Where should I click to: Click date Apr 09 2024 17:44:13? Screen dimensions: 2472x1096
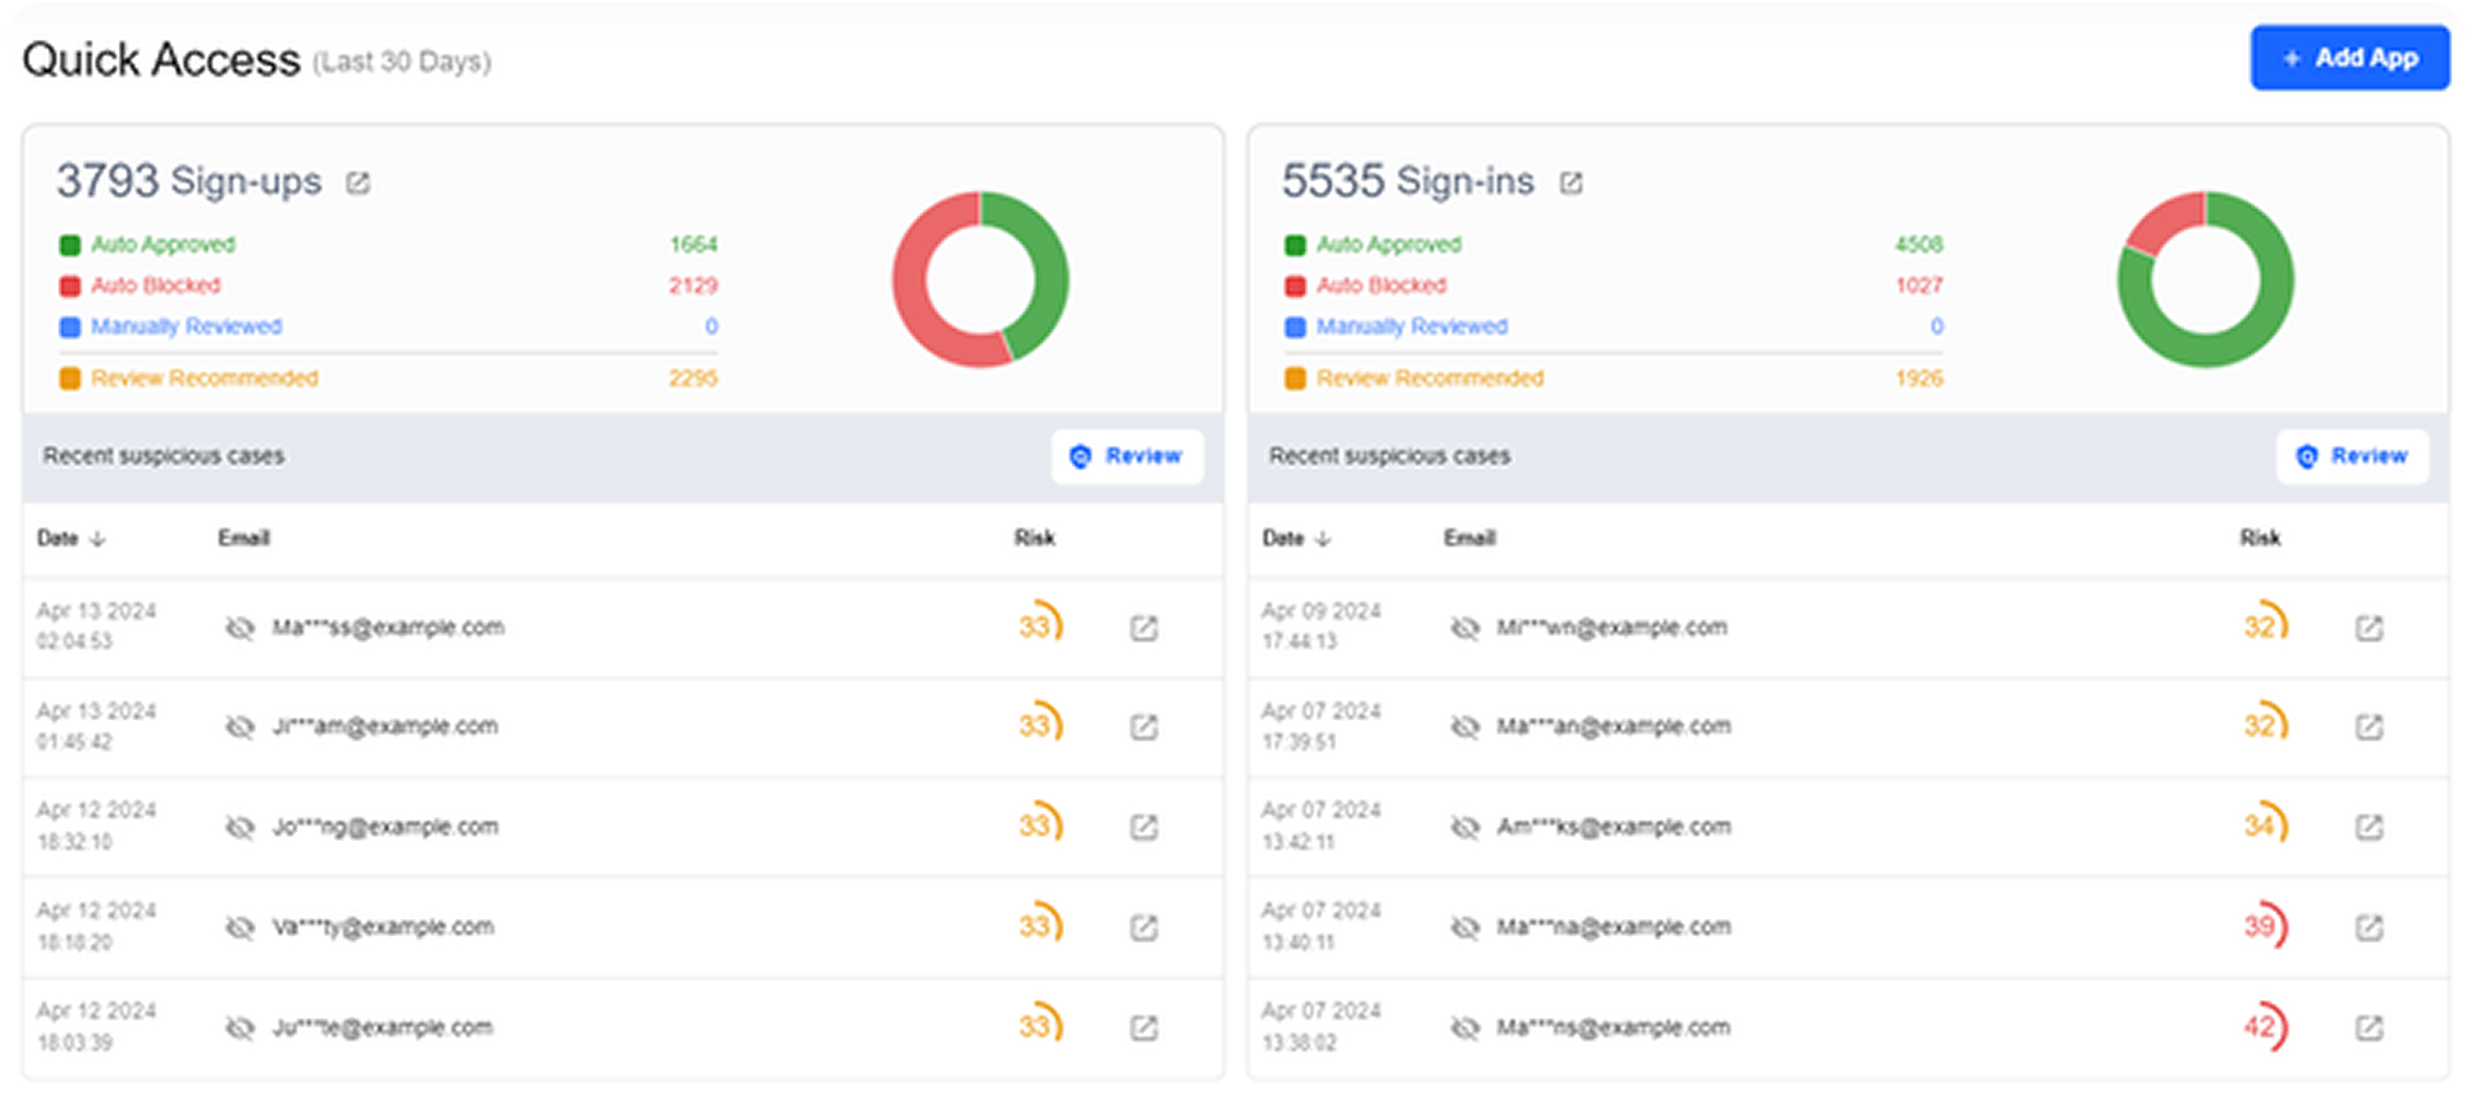pyautogui.click(x=1321, y=626)
